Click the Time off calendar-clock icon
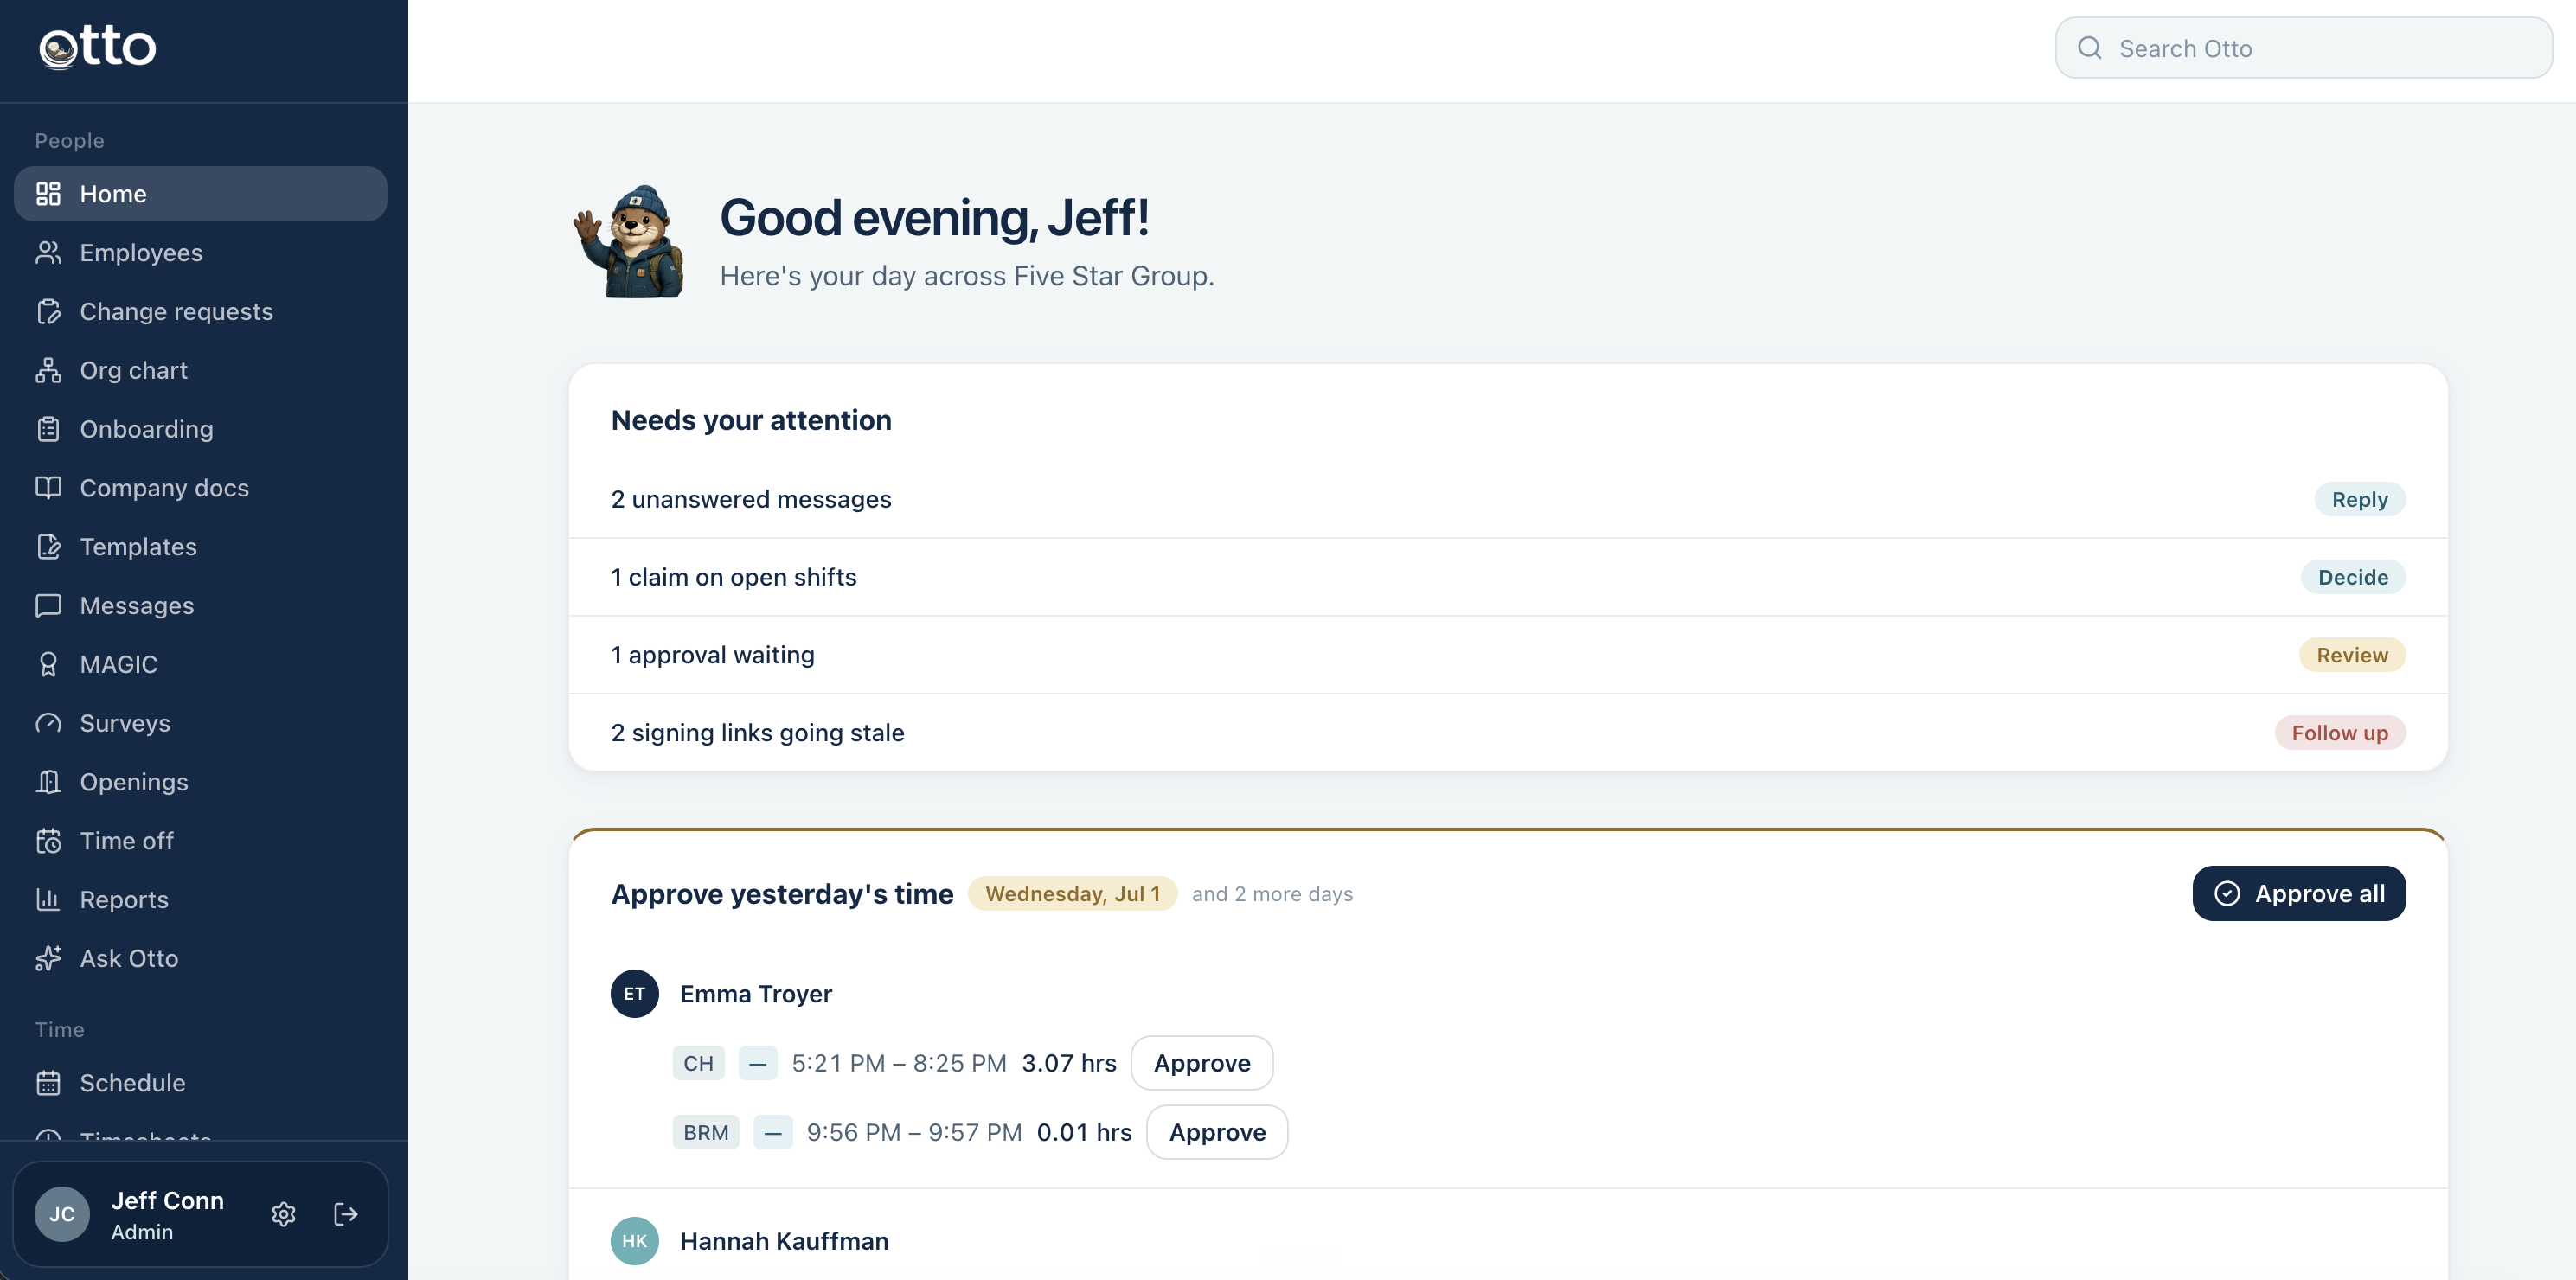 point(48,841)
